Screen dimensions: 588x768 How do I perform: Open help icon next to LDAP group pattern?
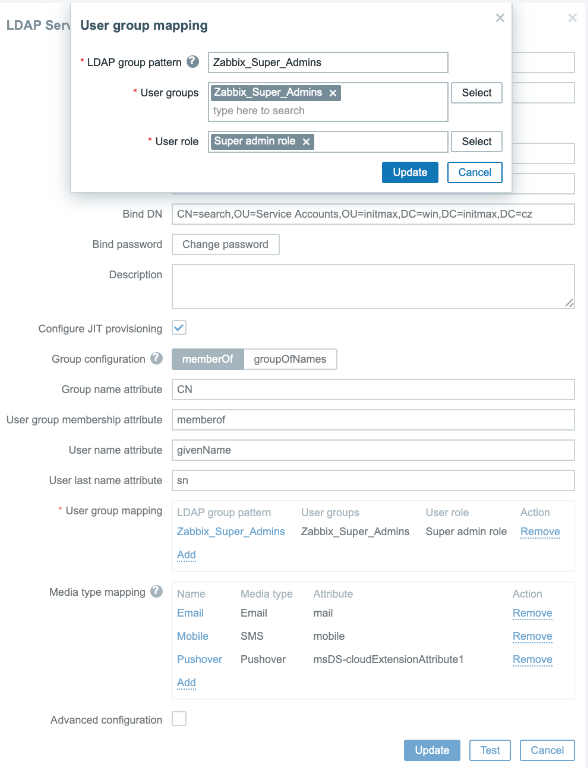coord(193,62)
